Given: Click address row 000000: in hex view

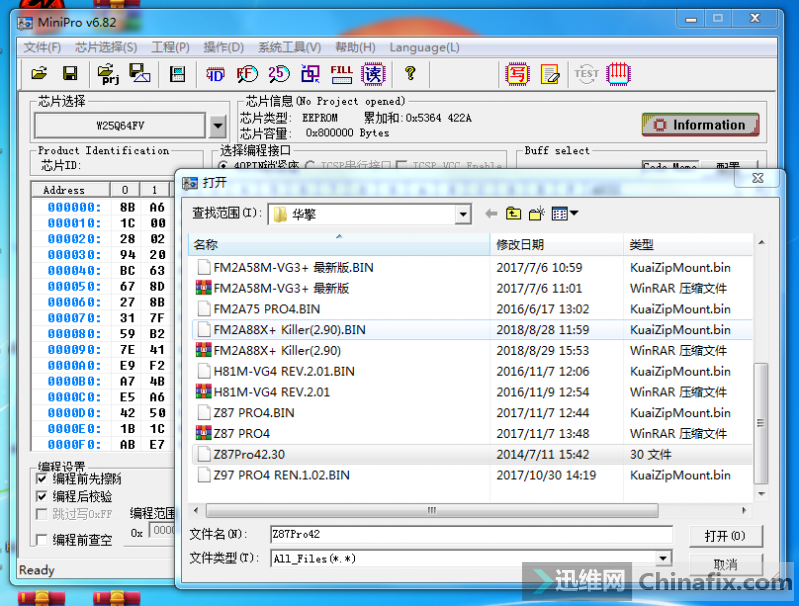Looking at the screenshot, I should (x=74, y=207).
